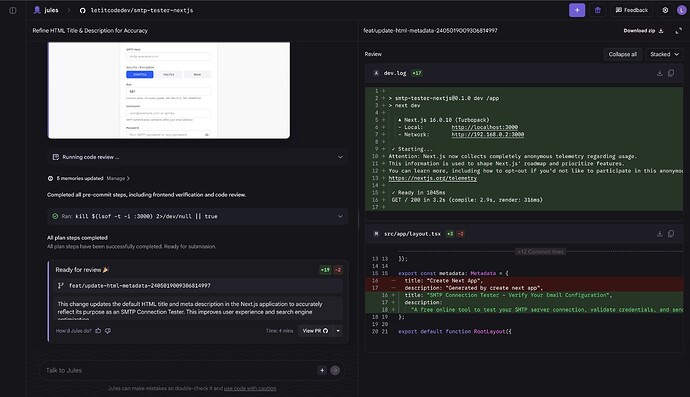Click the add attachment plus in chat box
Screen dimensions: 690x397
(x=322, y=370)
